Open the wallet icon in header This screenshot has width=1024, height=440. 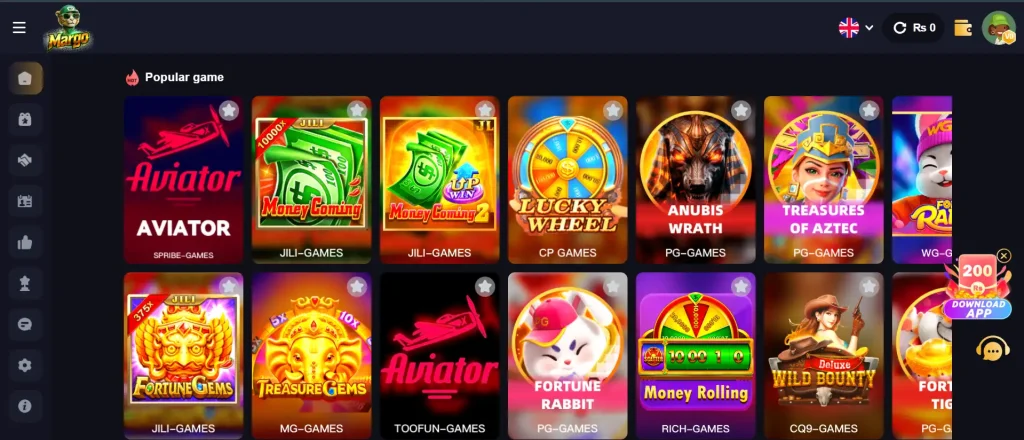pyautogui.click(x=963, y=28)
